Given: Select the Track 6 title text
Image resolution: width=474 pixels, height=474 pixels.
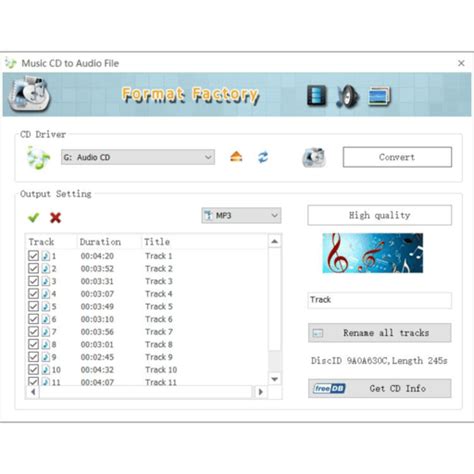Looking at the screenshot, I should 159,319.
